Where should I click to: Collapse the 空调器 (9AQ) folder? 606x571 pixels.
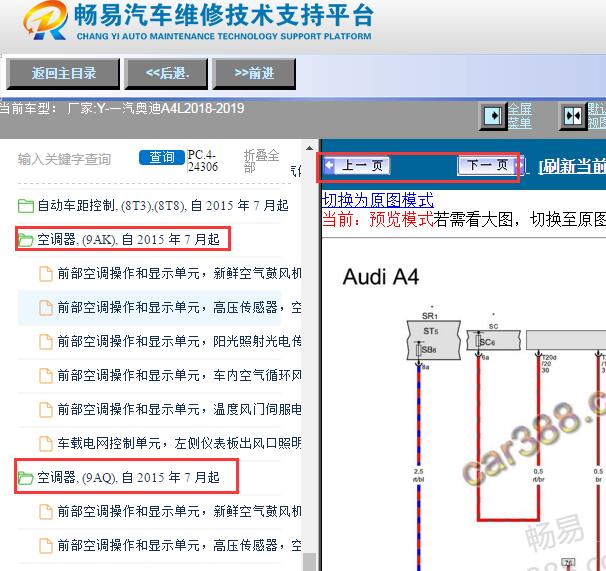tap(128, 477)
